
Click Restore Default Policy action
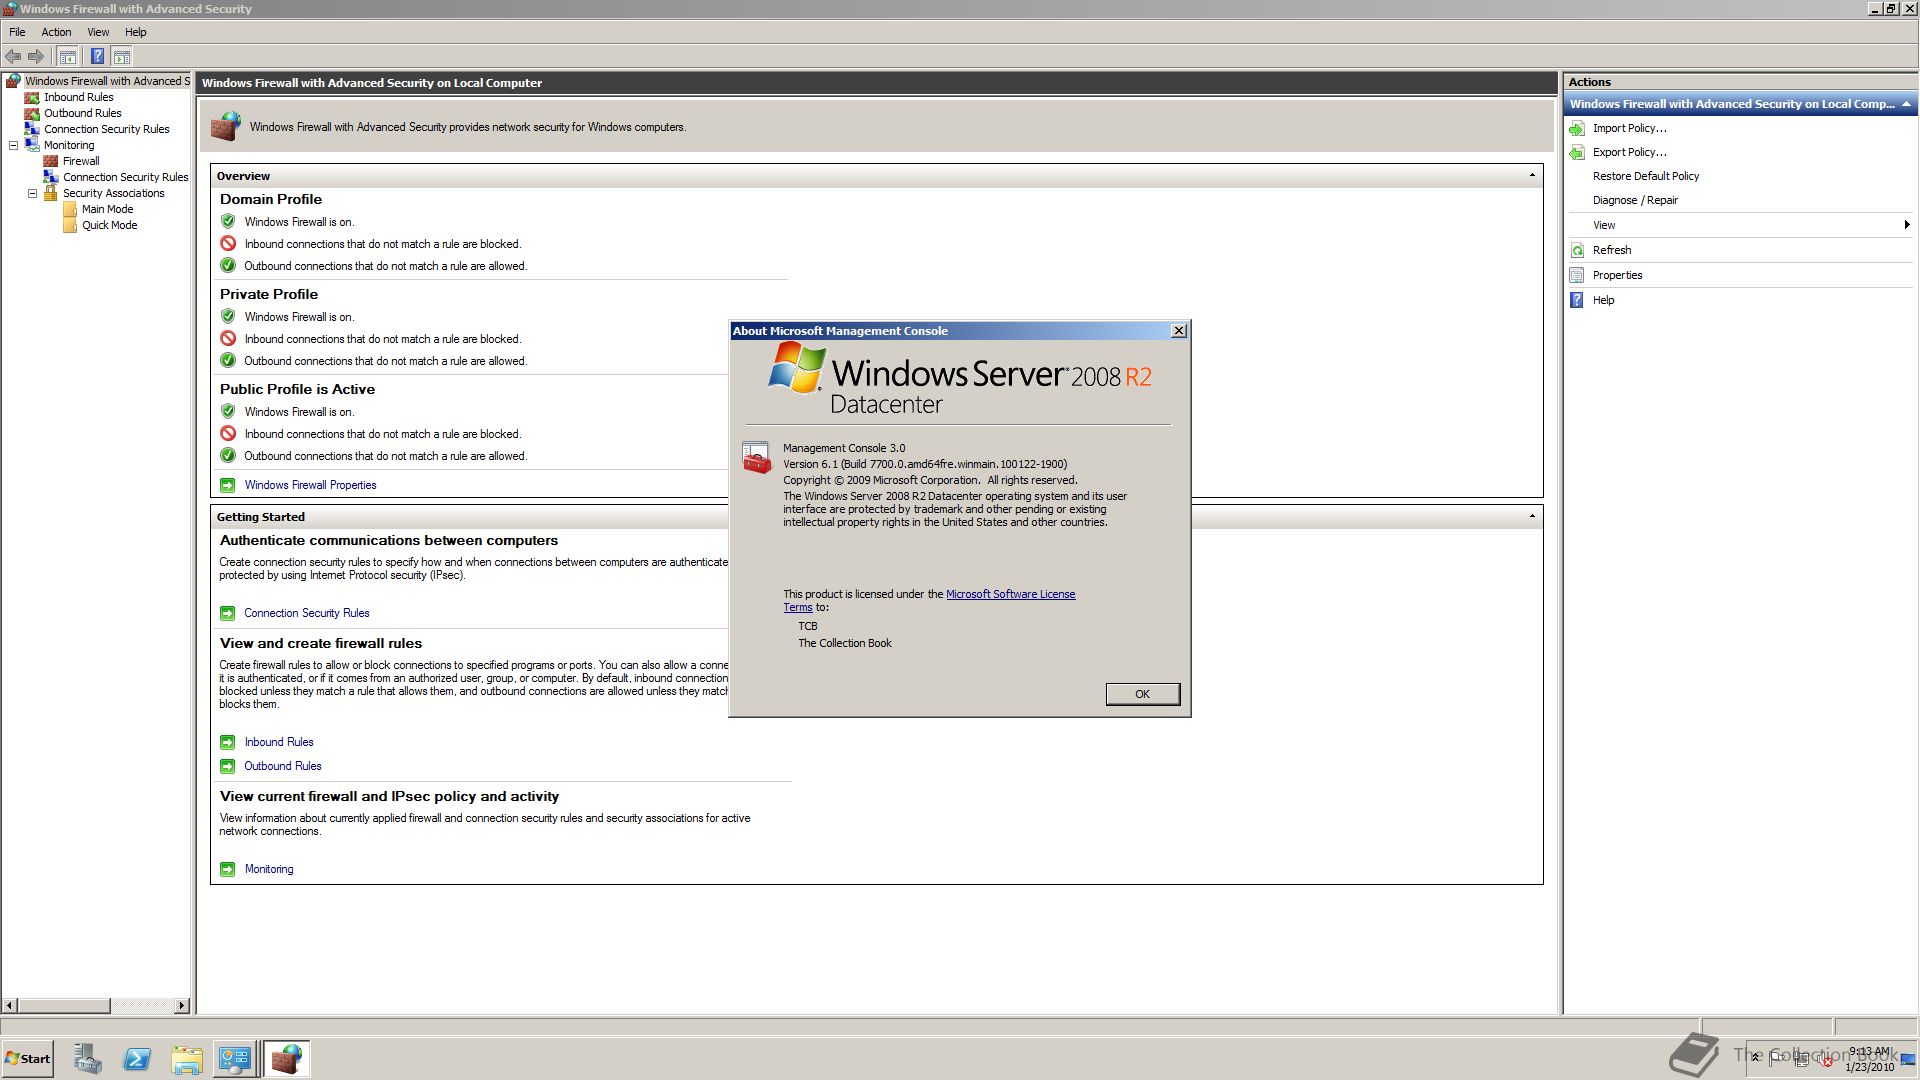click(x=1645, y=176)
